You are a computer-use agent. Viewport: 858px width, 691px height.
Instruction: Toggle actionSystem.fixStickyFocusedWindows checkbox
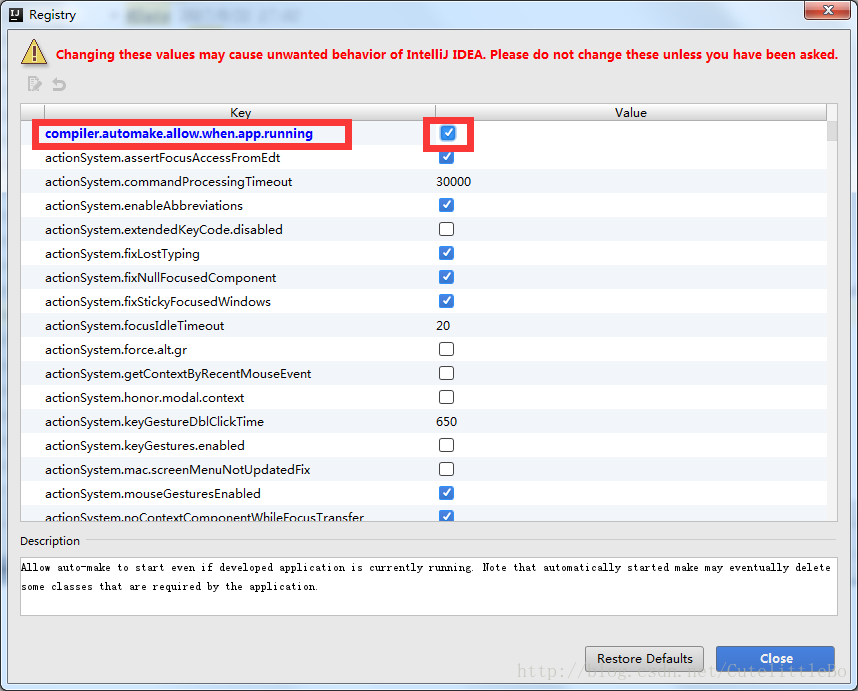pyautogui.click(x=447, y=301)
